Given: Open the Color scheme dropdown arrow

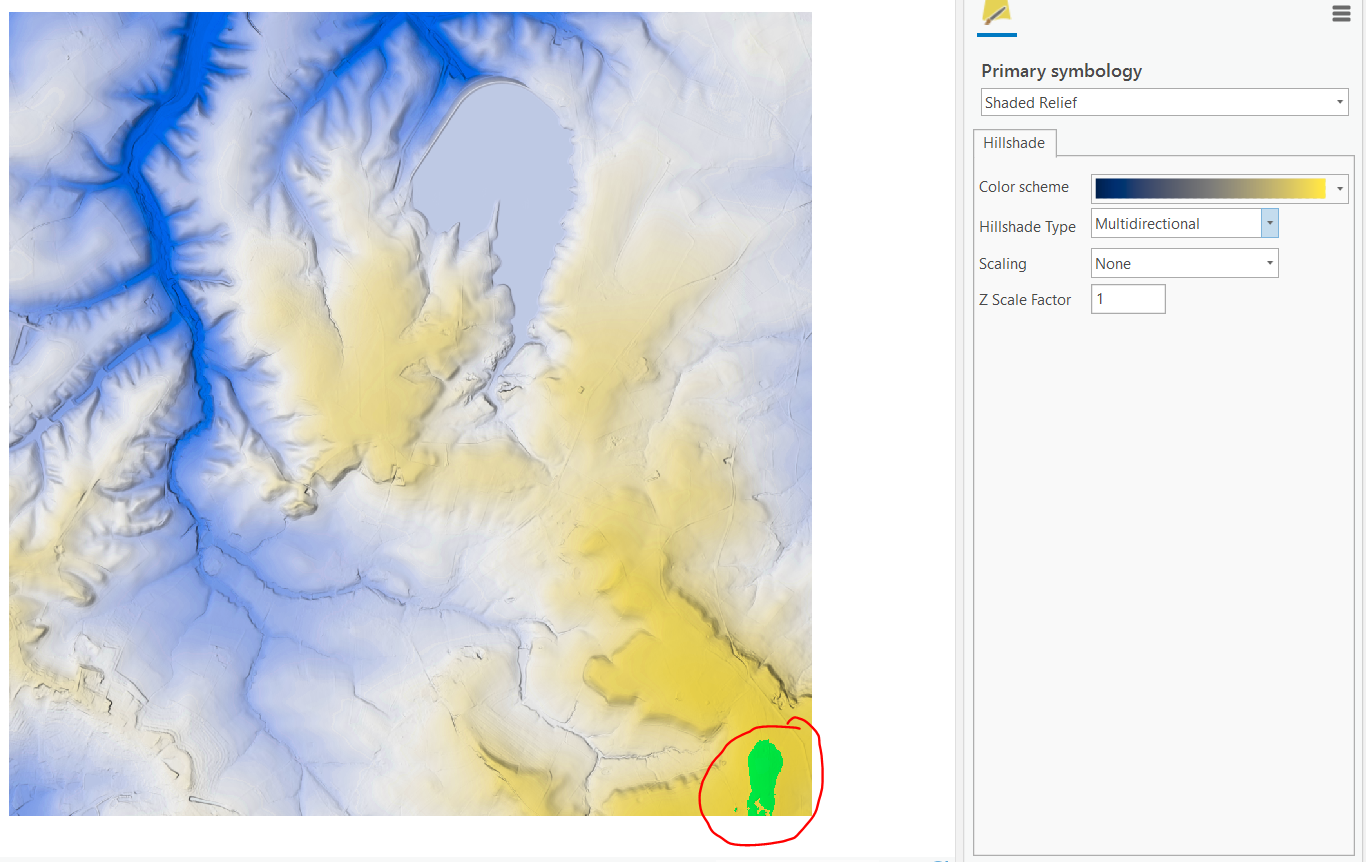Looking at the screenshot, I should [x=1339, y=187].
